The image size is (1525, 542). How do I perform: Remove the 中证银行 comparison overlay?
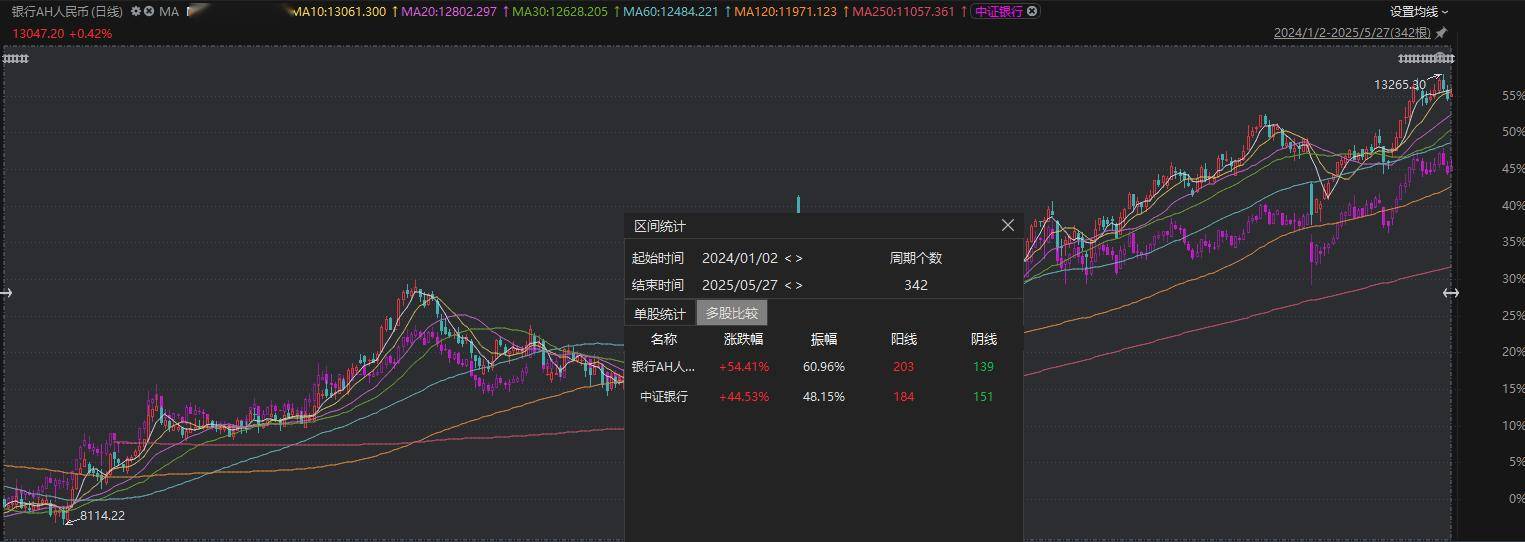(1033, 12)
